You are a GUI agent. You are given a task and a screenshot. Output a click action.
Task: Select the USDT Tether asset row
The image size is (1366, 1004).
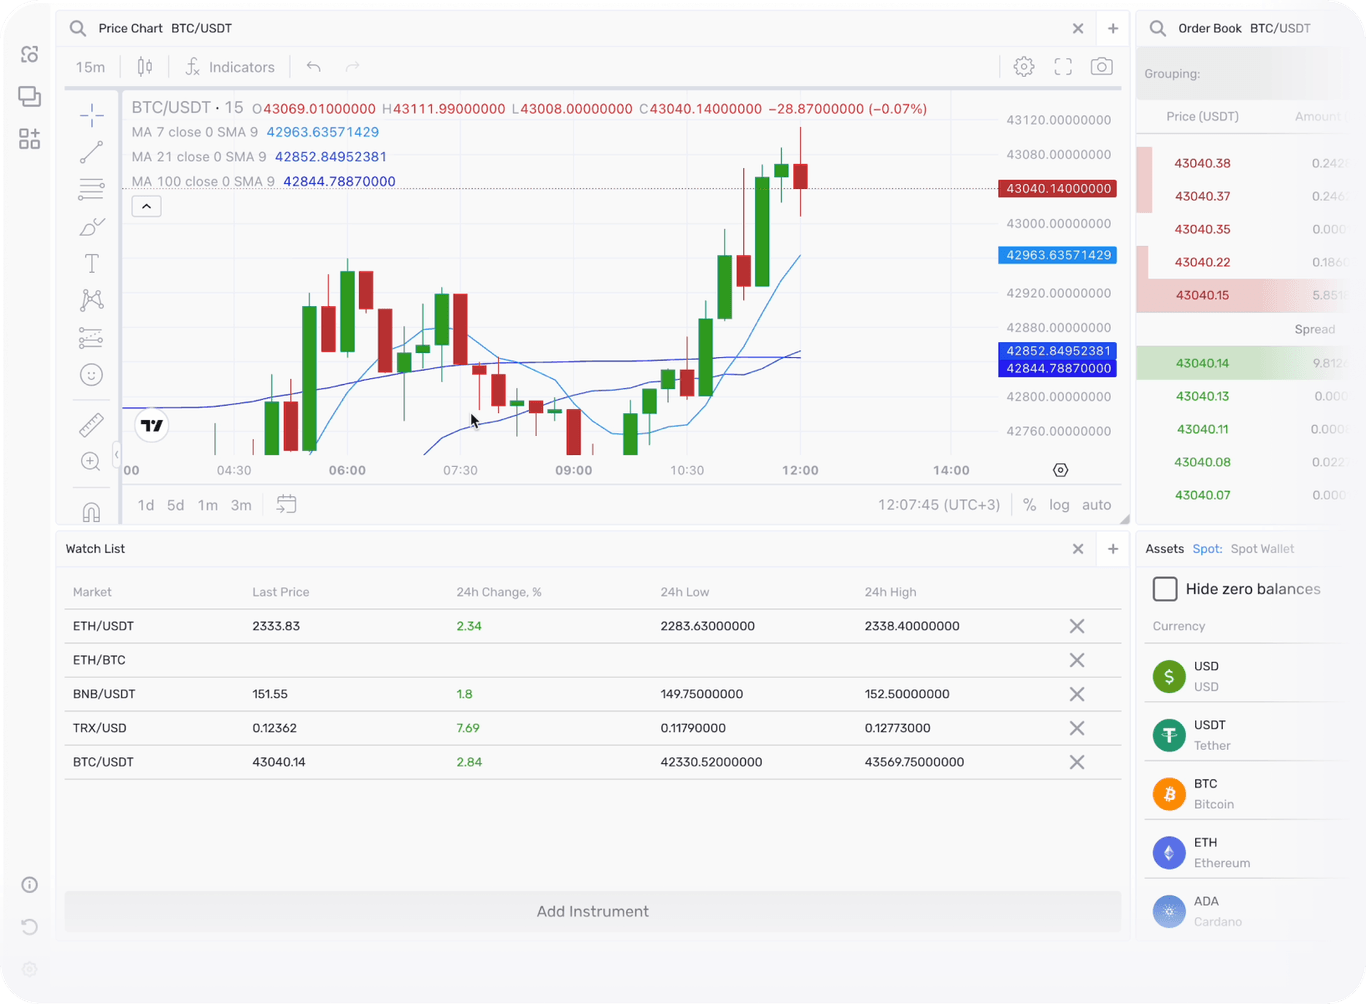(1245, 735)
